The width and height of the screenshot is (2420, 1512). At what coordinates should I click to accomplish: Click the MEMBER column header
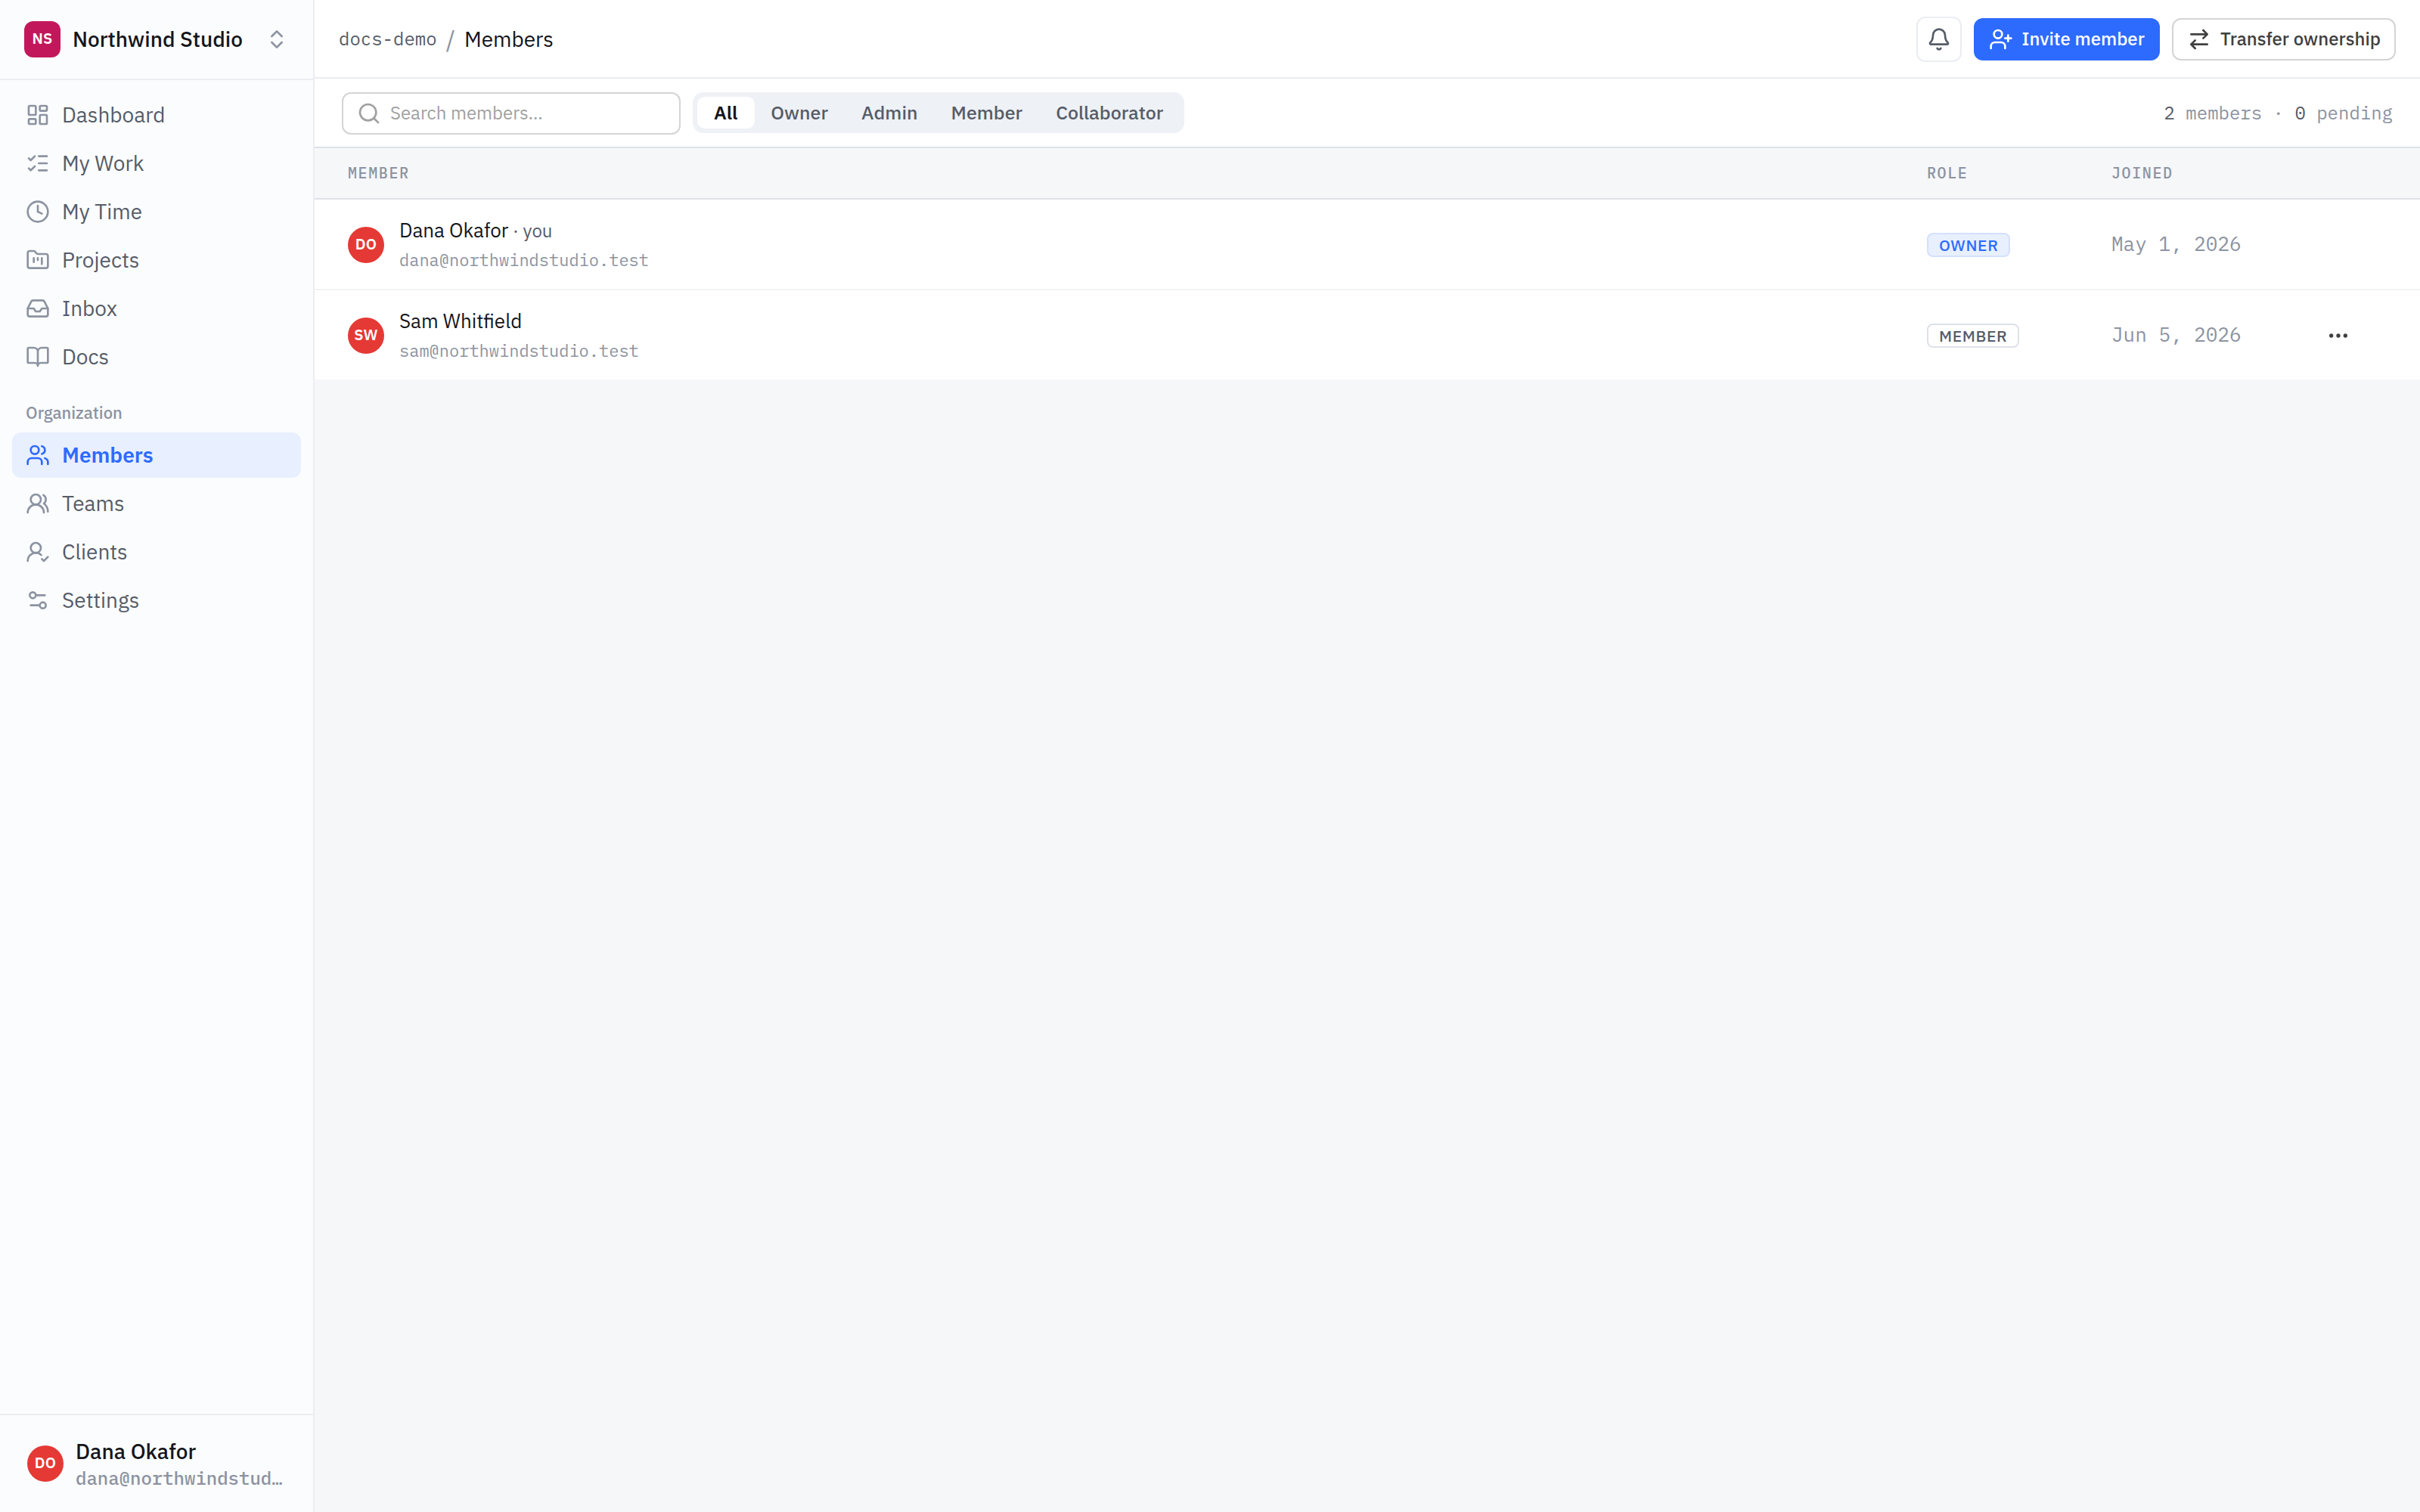pyautogui.click(x=378, y=174)
